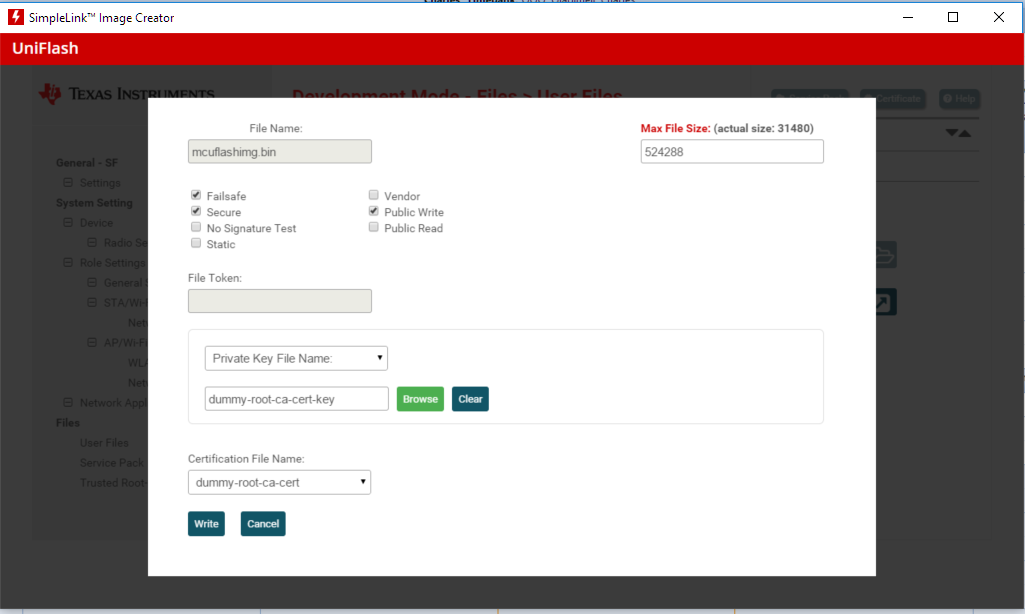Viewport: 1025px width, 614px height.
Task: Toggle the Secure checkbox
Action: tap(195, 211)
